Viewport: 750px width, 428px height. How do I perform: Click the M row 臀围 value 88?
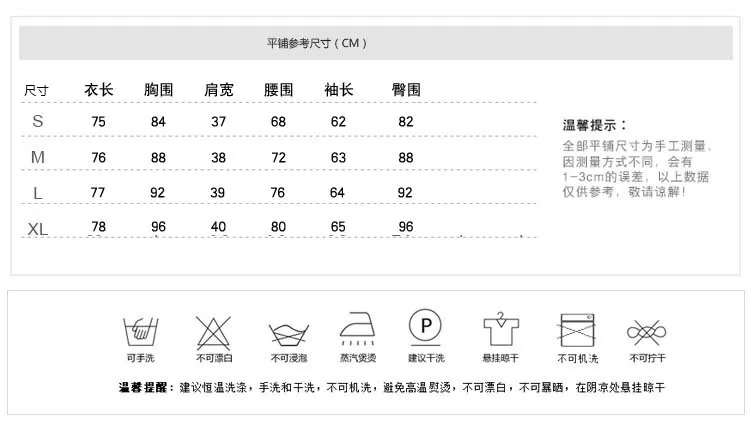pos(406,157)
